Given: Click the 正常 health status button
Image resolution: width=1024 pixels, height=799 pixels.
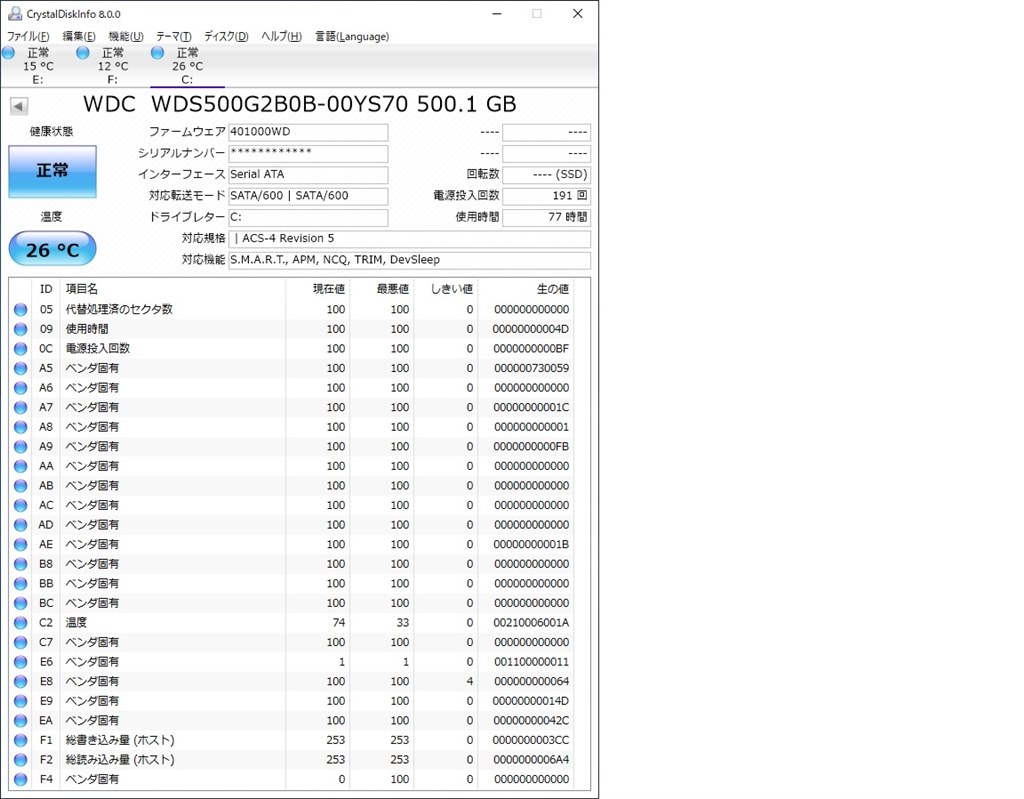Looking at the screenshot, I should pos(52,171).
